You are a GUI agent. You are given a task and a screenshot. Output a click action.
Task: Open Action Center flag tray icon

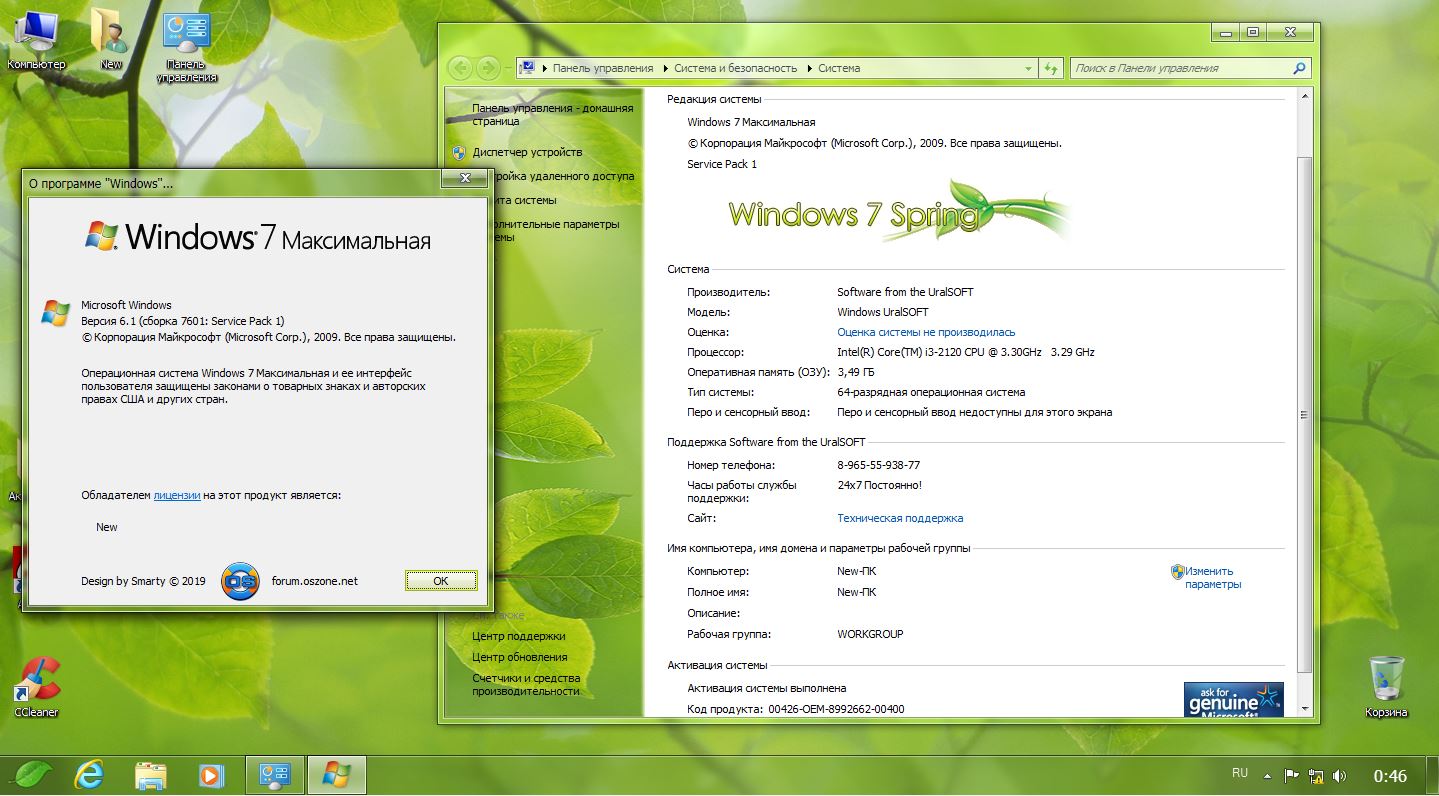(x=1291, y=776)
